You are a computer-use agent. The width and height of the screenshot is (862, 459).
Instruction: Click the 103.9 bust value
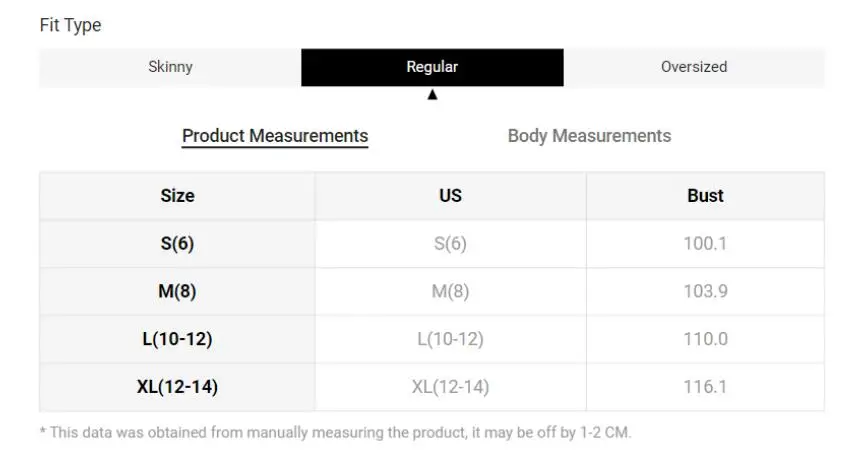[705, 291]
